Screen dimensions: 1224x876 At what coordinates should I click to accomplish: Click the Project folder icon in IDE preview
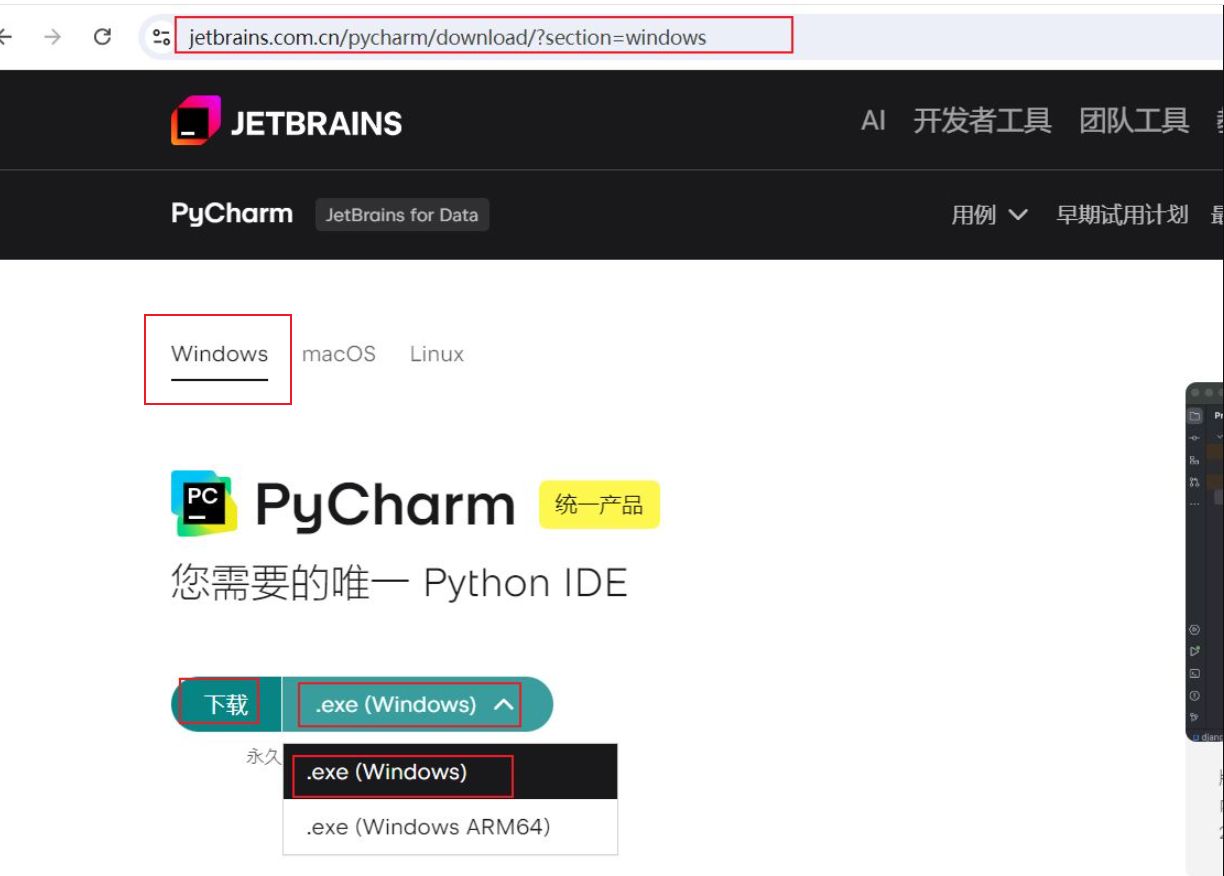click(x=1194, y=415)
